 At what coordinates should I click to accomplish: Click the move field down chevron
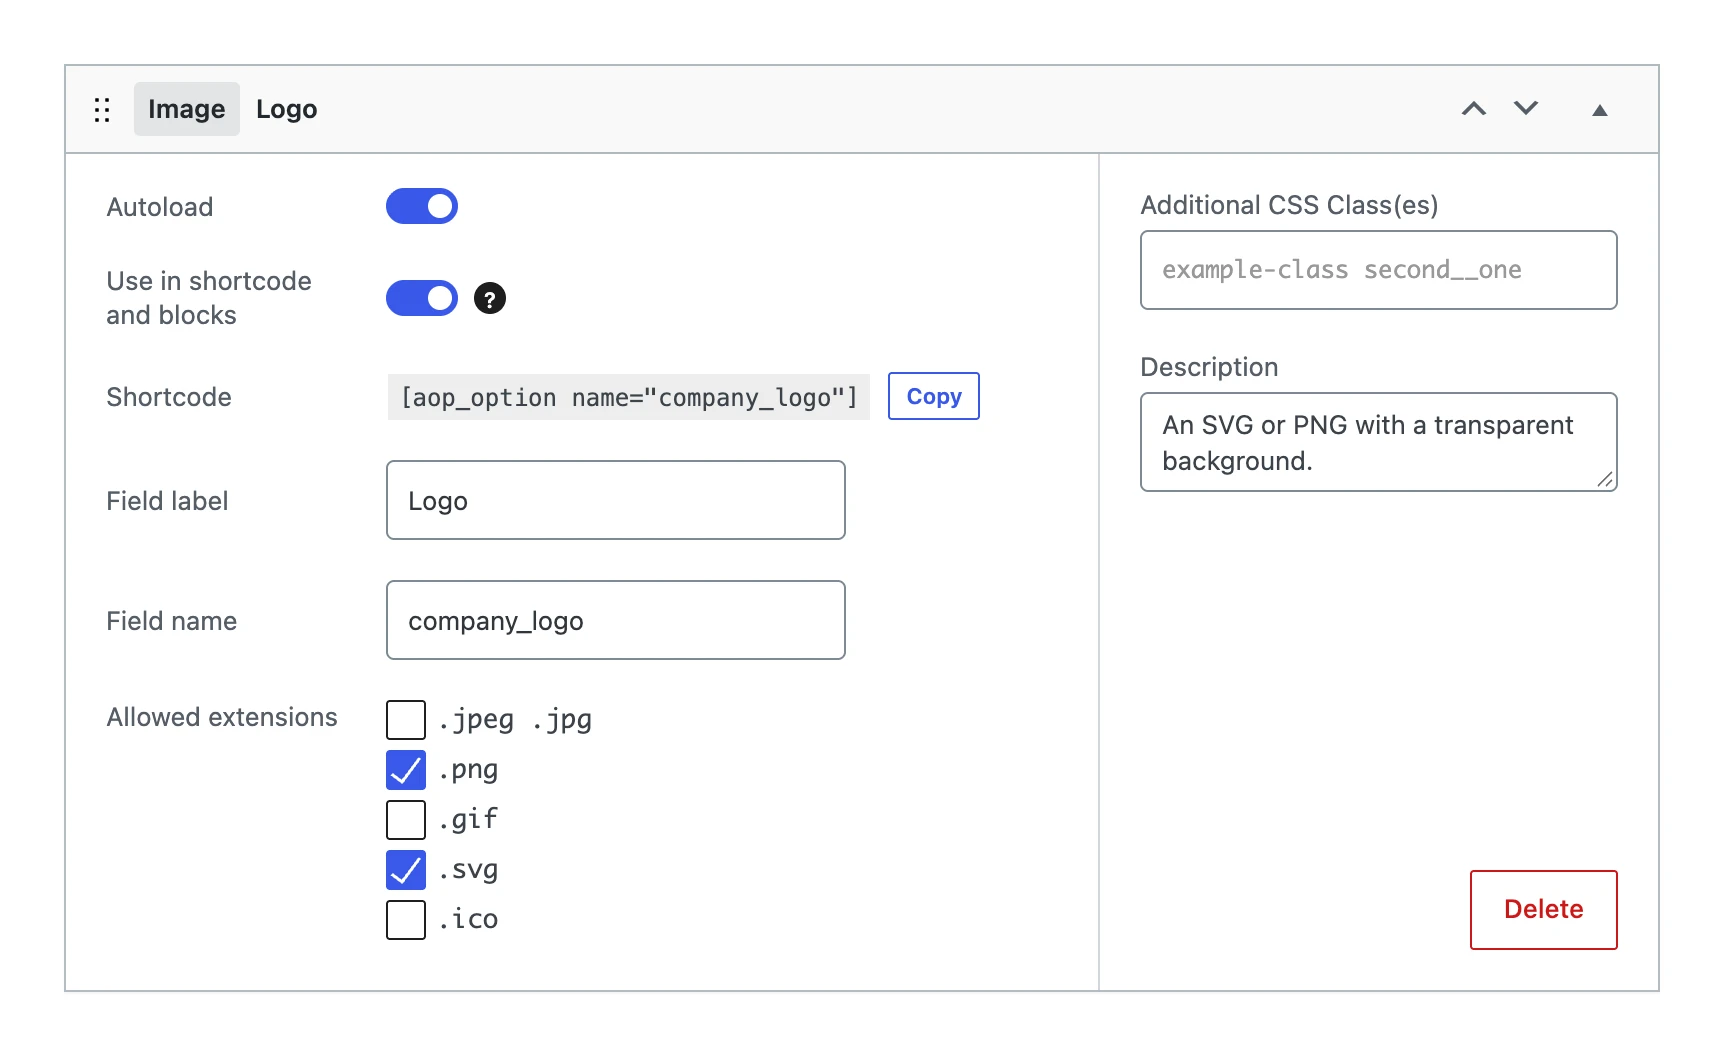pos(1525,108)
